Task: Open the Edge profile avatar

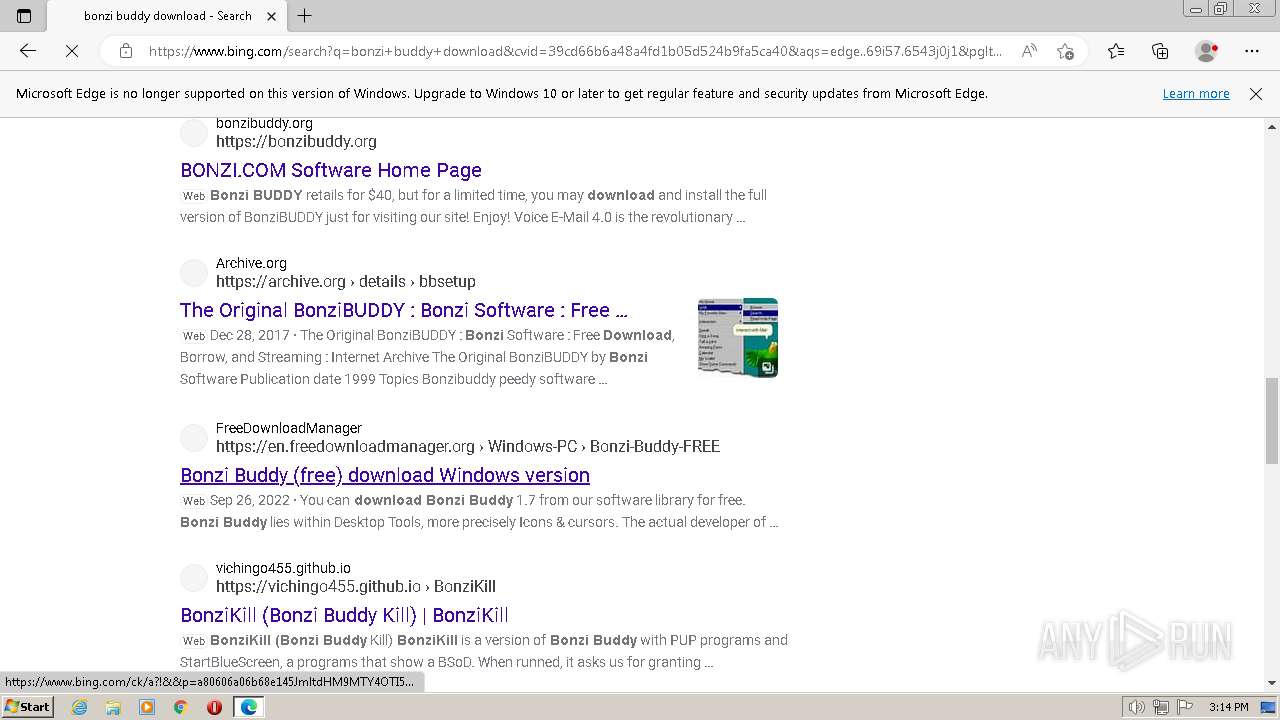Action: pyautogui.click(x=1207, y=51)
